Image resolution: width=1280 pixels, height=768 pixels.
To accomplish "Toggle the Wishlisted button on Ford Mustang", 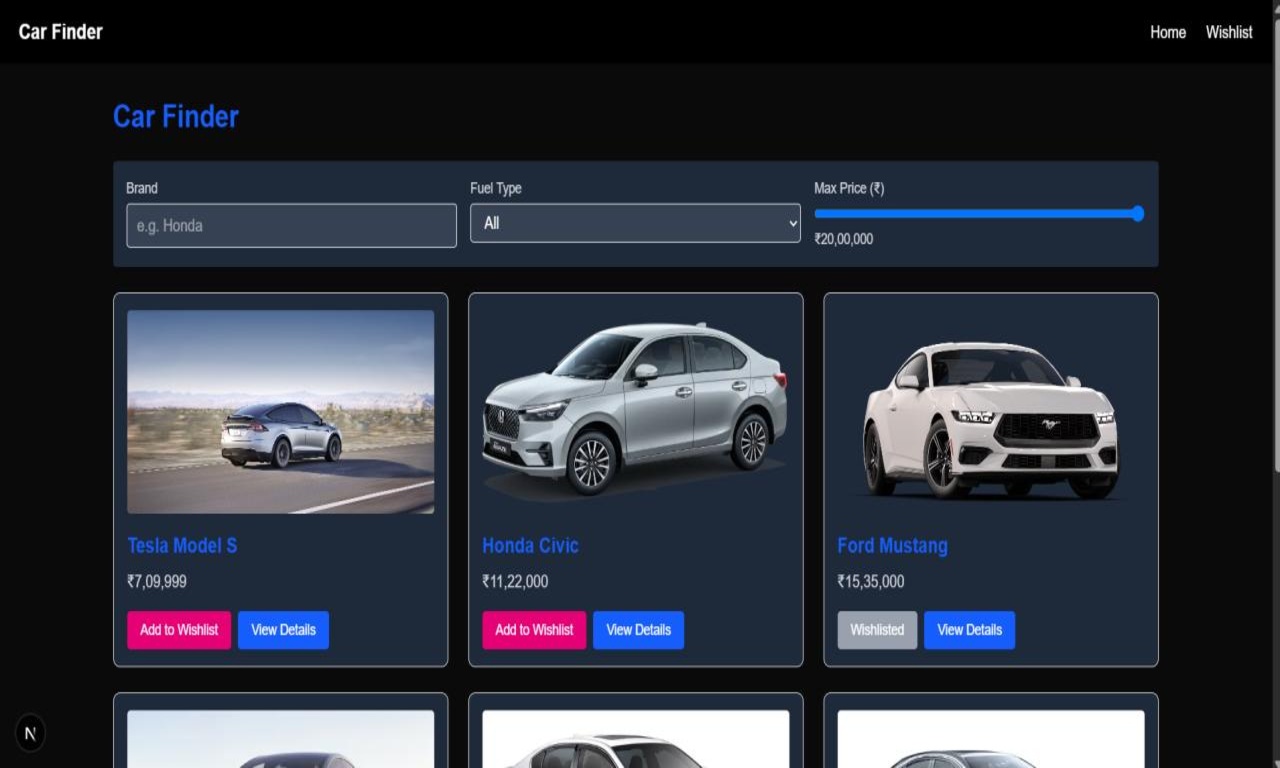I will coord(877,630).
